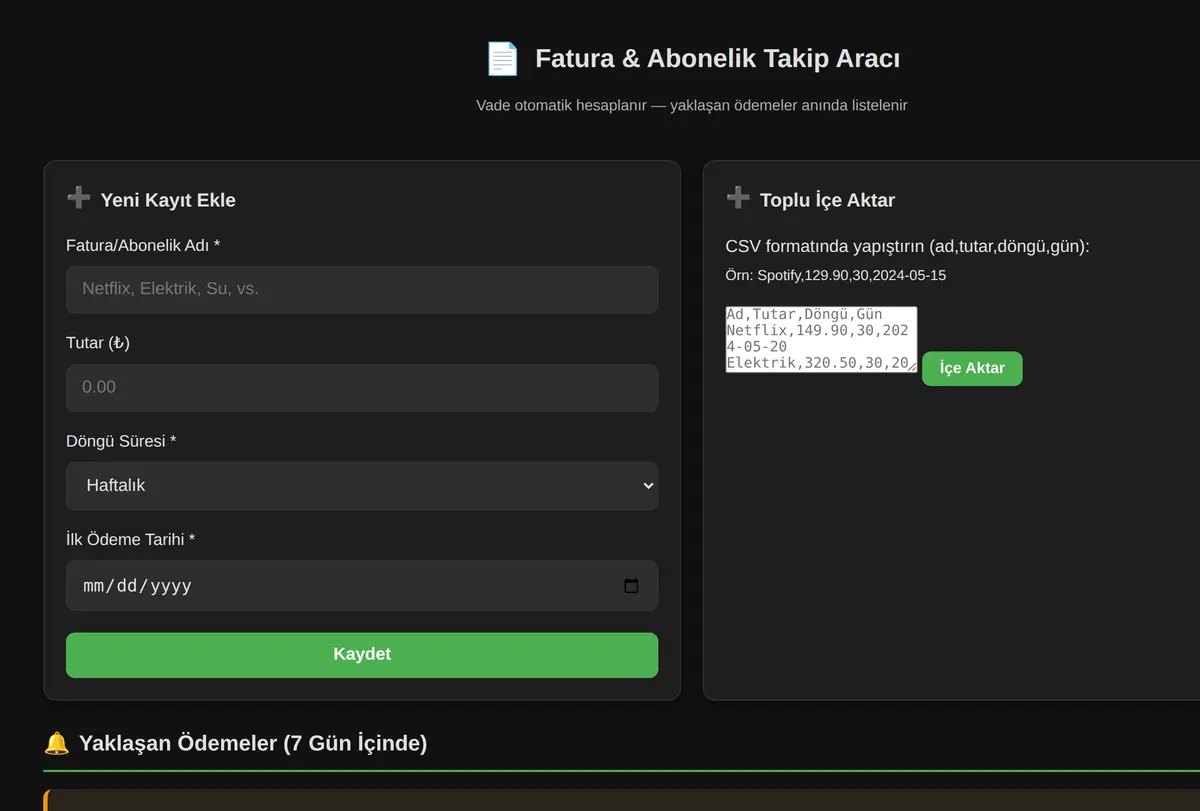Viewport: 1200px width, 811px height.
Task: Click the Fatura/Abonelik Adı label
Action: 143,245
